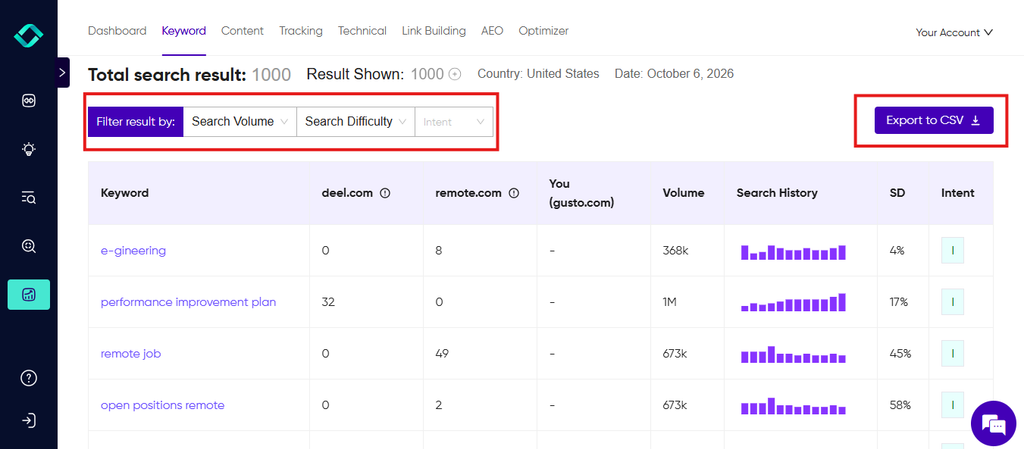
Task: Open the lightbulb ideas sidebar icon
Action: [29, 149]
